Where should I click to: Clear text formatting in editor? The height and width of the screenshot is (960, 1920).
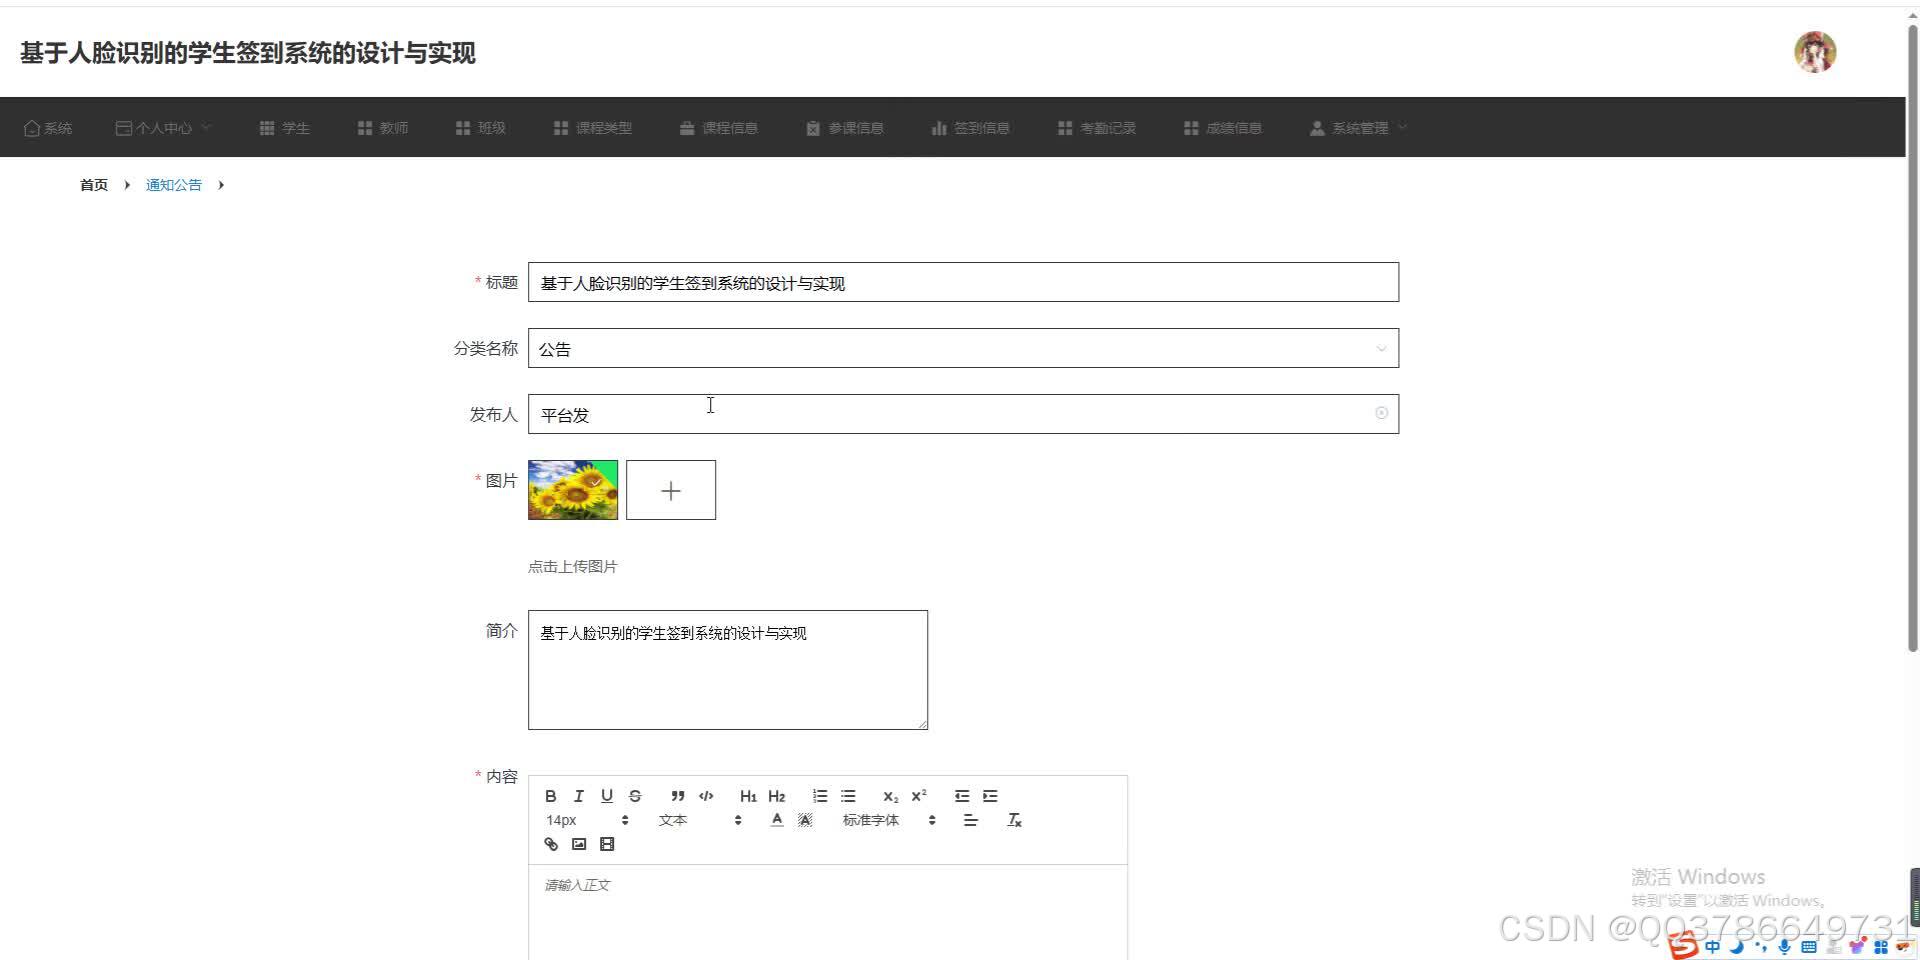tap(1014, 820)
